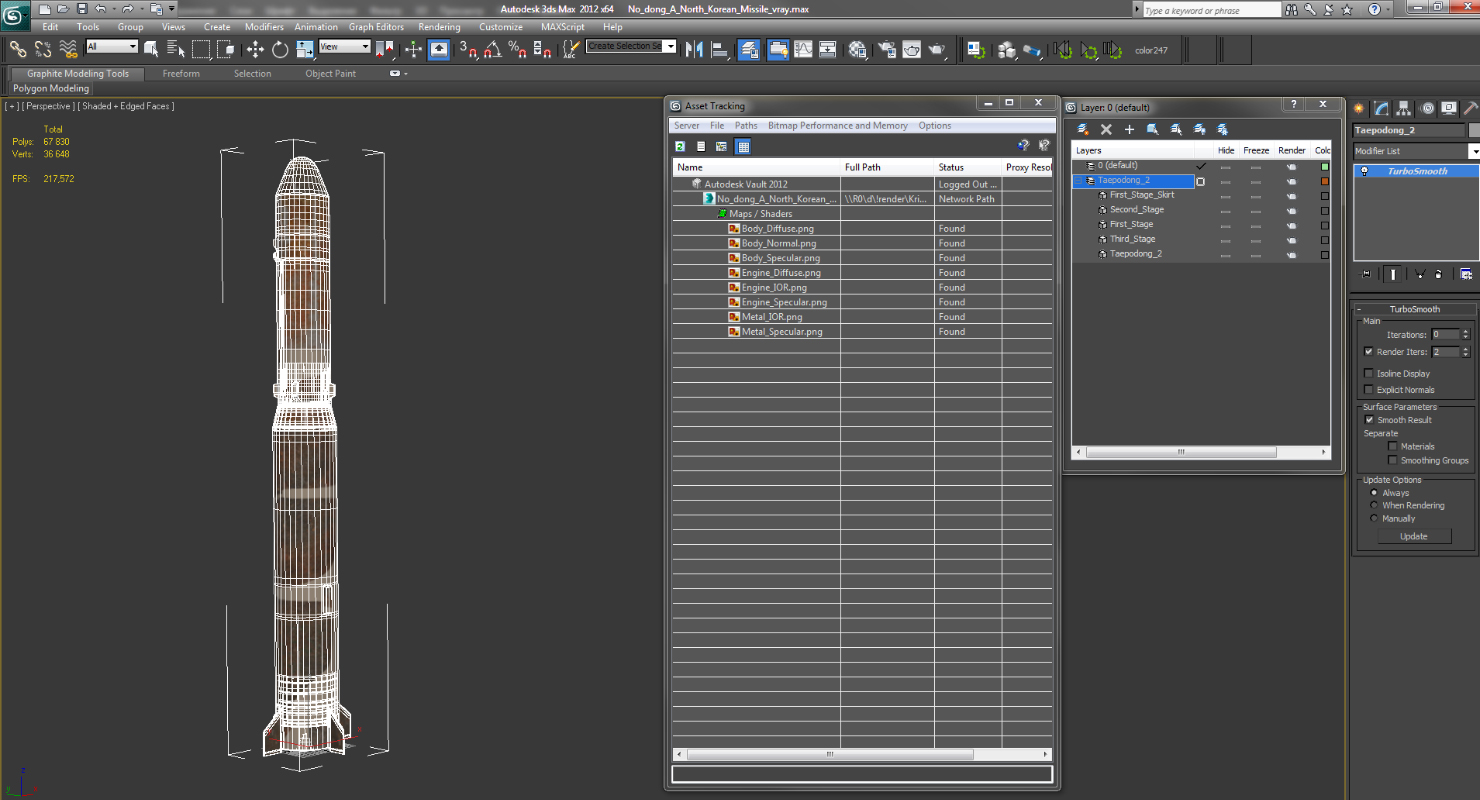Open Bitmap Performance and Memory menu

tap(838, 126)
